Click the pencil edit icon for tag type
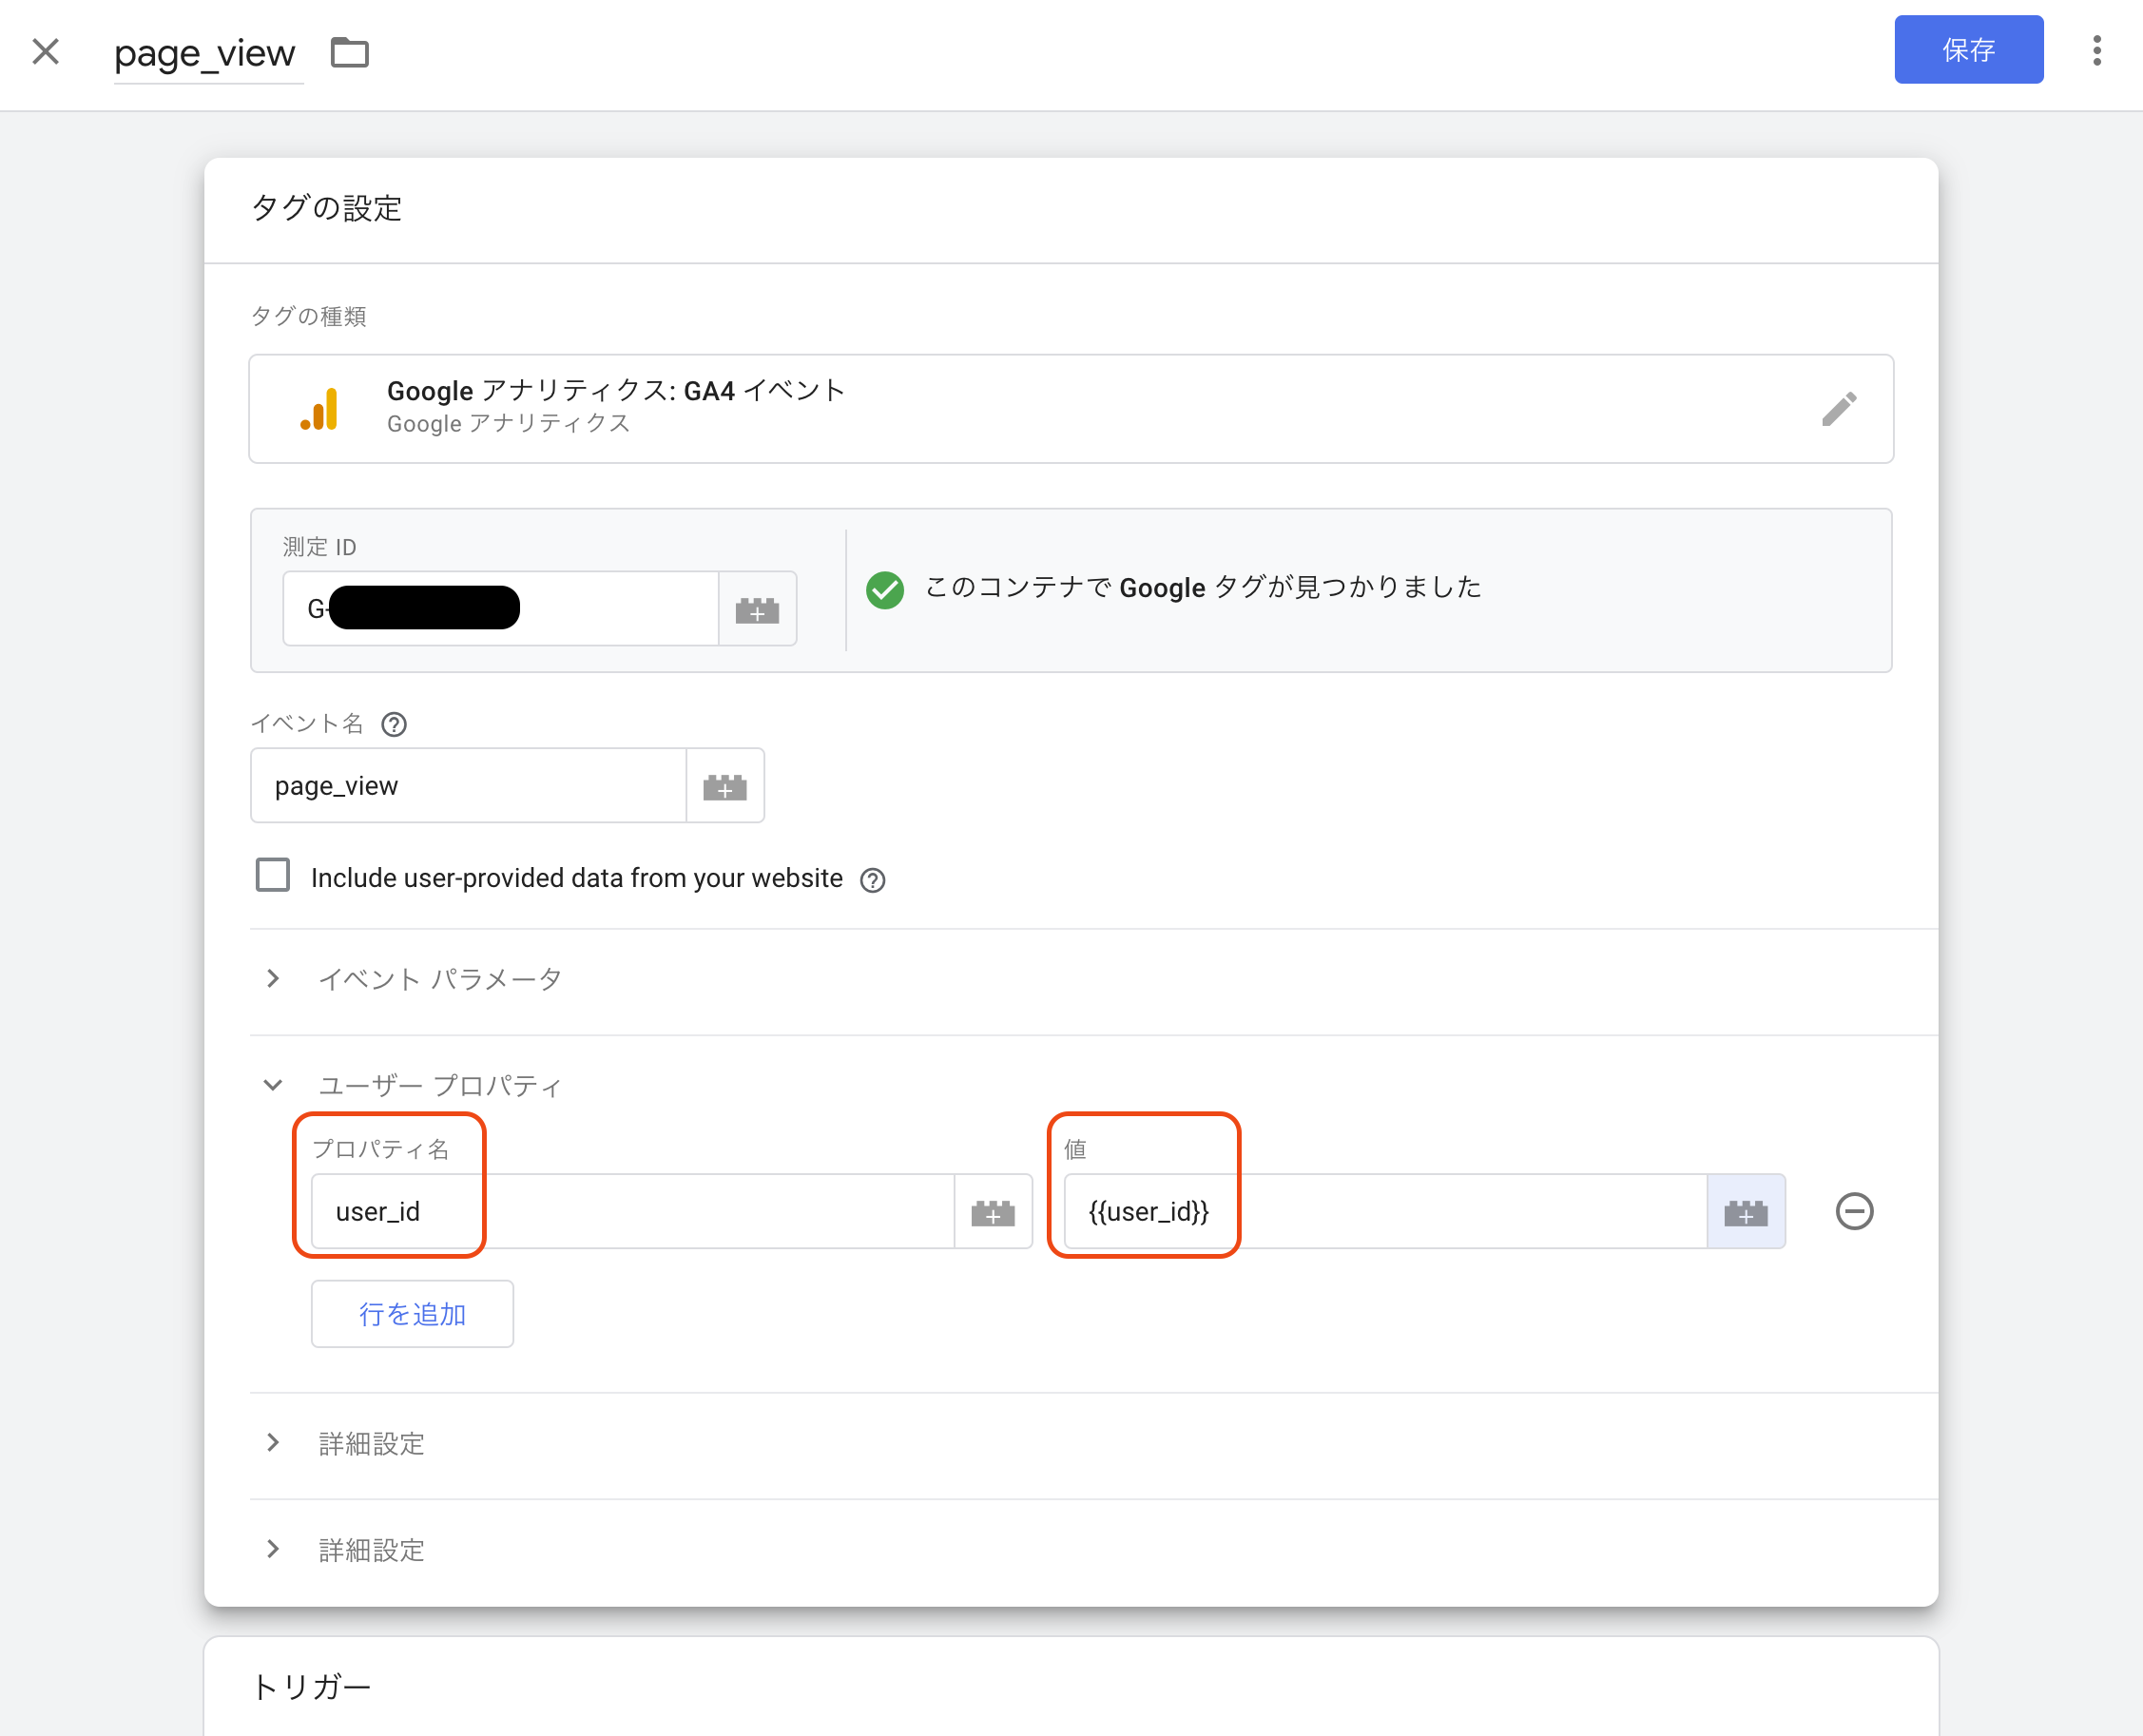Viewport: 2143px width, 1736px height. pyautogui.click(x=1838, y=409)
